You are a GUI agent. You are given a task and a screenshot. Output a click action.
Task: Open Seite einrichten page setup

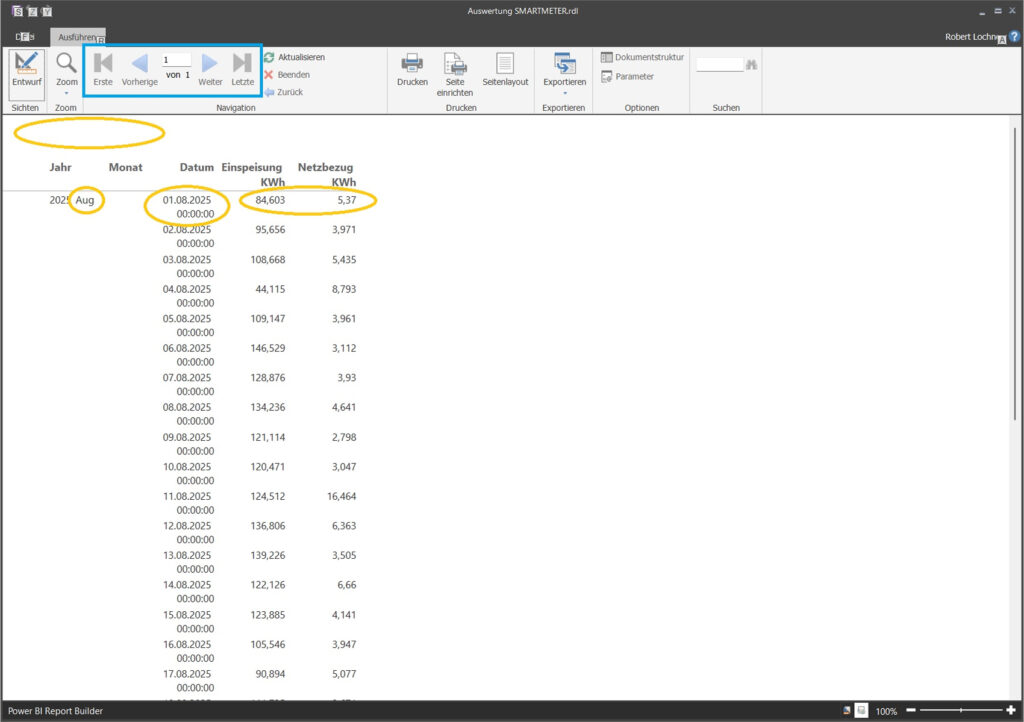point(455,72)
